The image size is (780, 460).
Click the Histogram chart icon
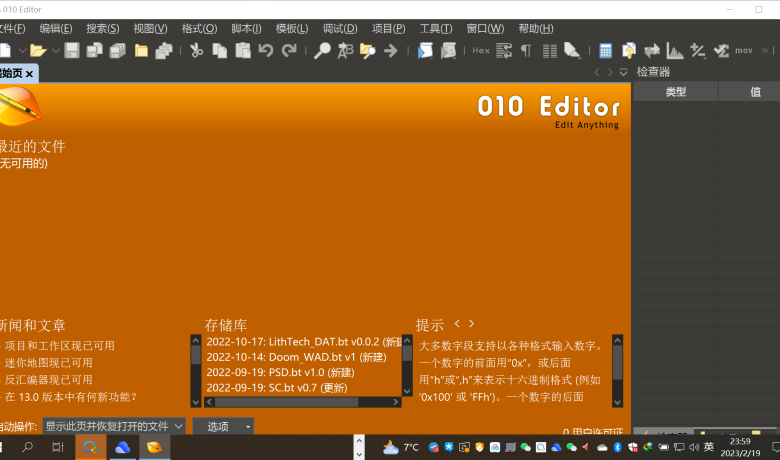675,50
